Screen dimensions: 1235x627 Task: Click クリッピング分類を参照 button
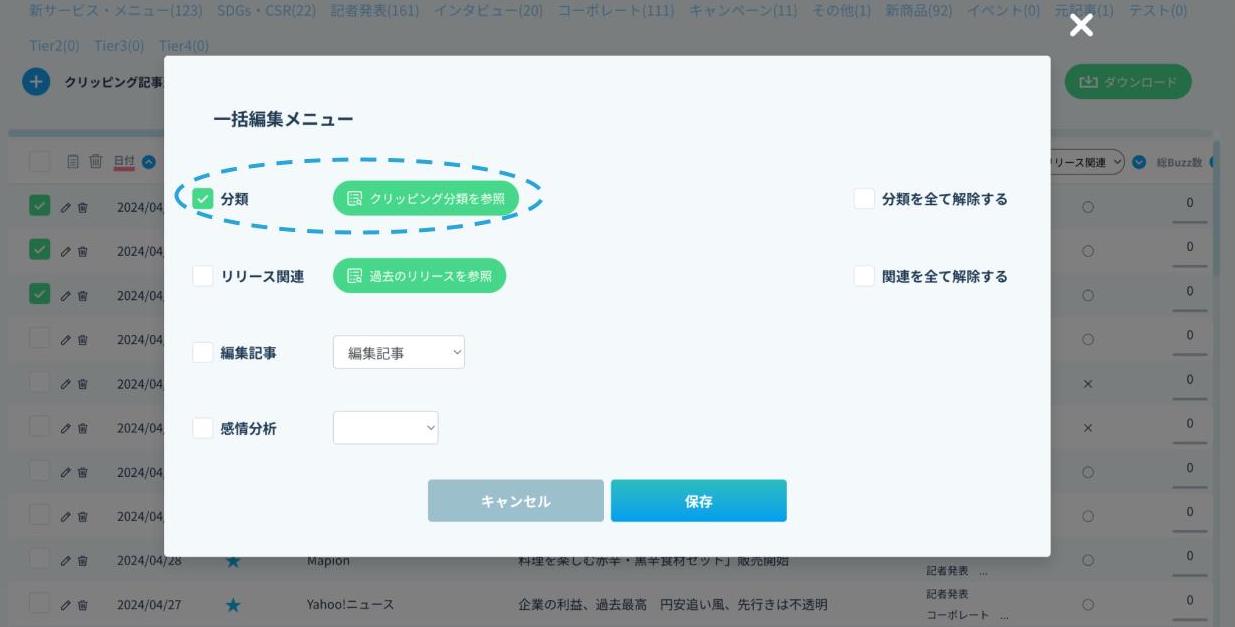coord(426,199)
